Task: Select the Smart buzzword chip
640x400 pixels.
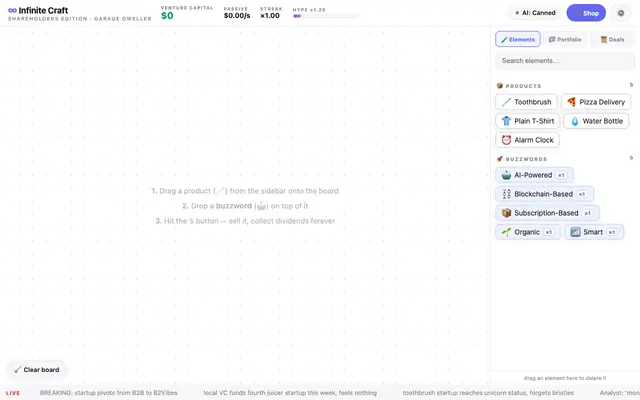Action: click(x=594, y=232)
